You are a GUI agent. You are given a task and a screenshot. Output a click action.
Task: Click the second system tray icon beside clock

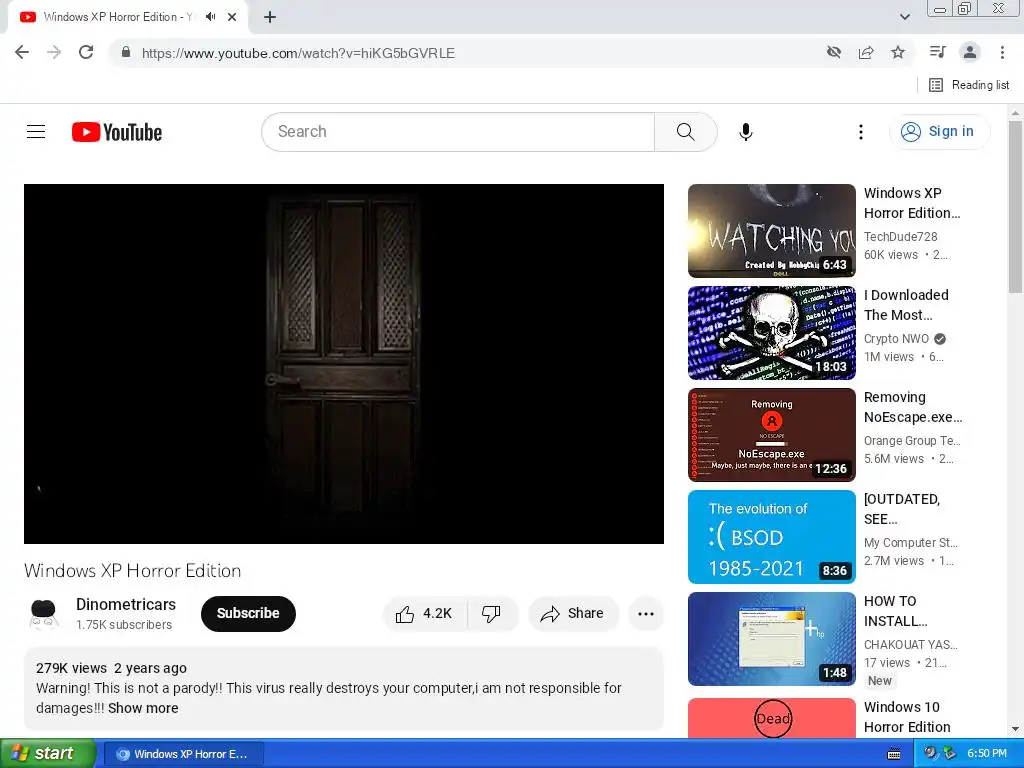(950, 754)
